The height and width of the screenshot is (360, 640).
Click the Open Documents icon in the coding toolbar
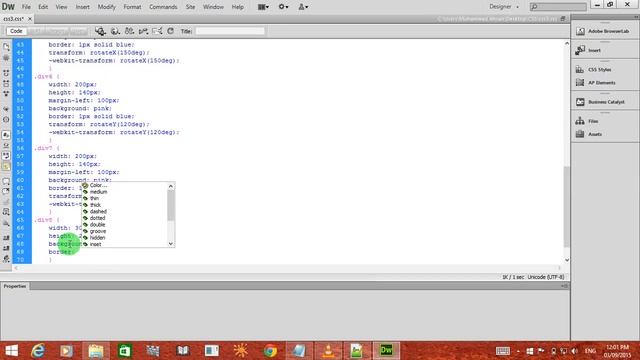click(6, 47)
